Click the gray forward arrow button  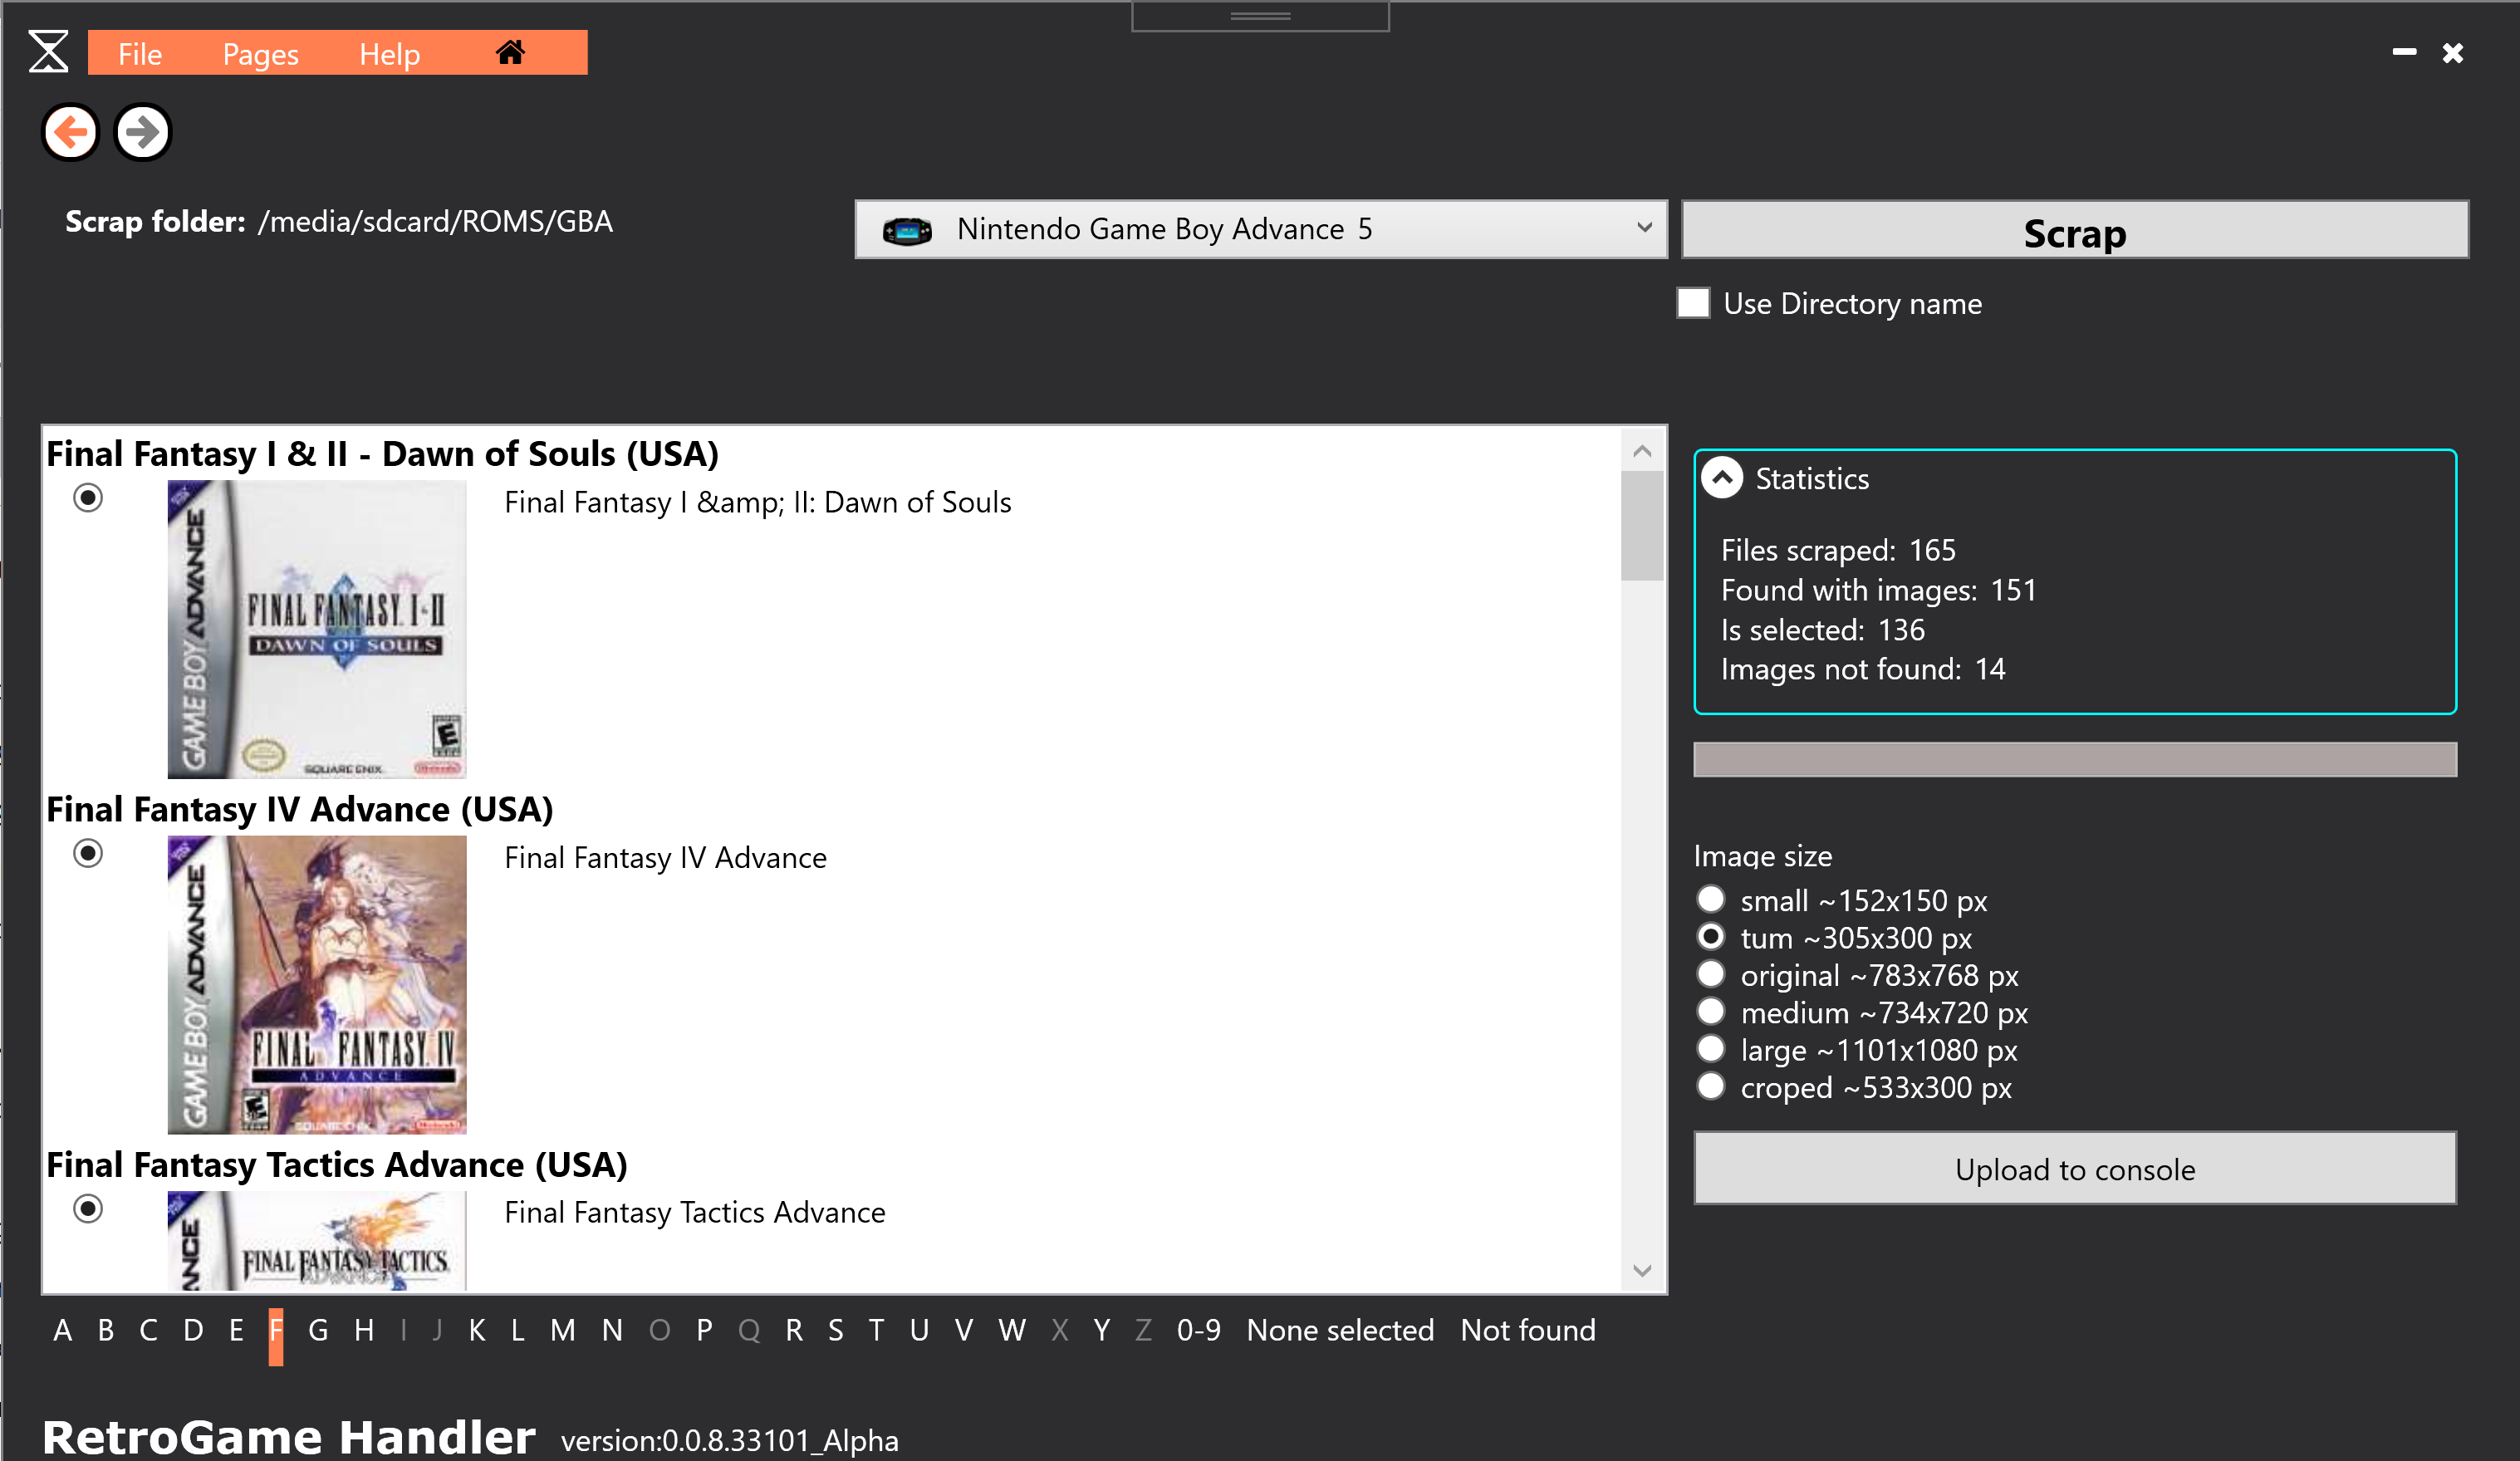143,132
